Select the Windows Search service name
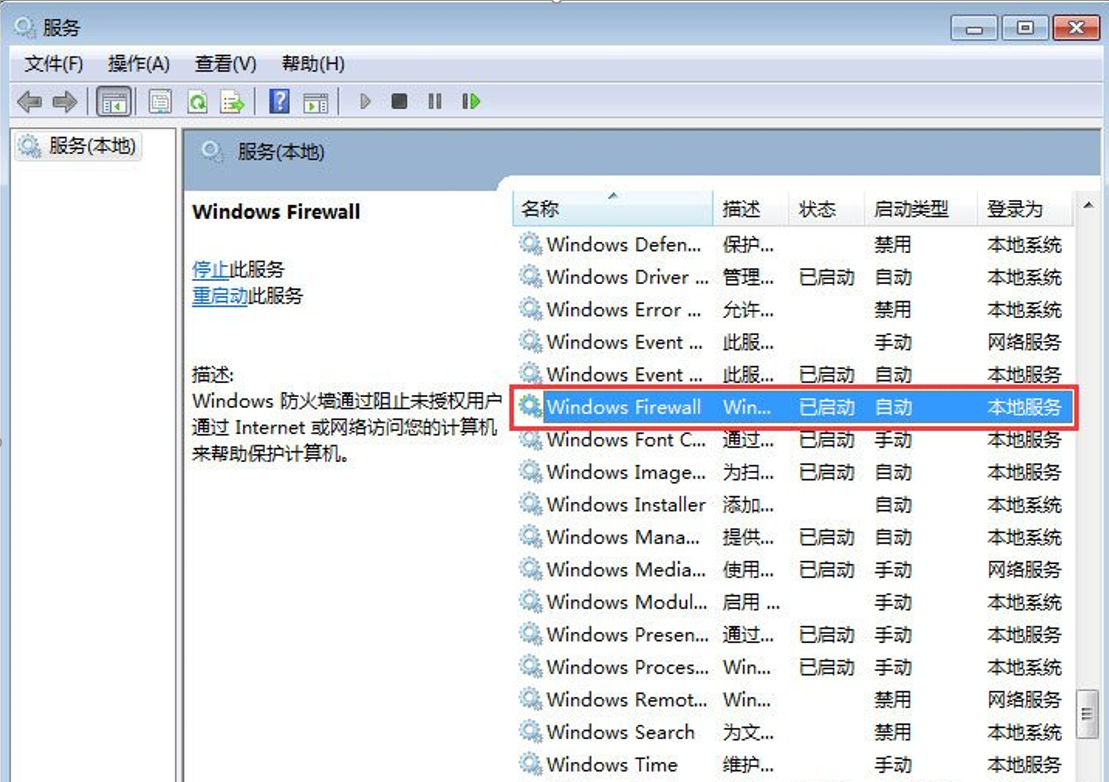The height and width of the screenshot is (782, 1109). [x=620, y=732]
